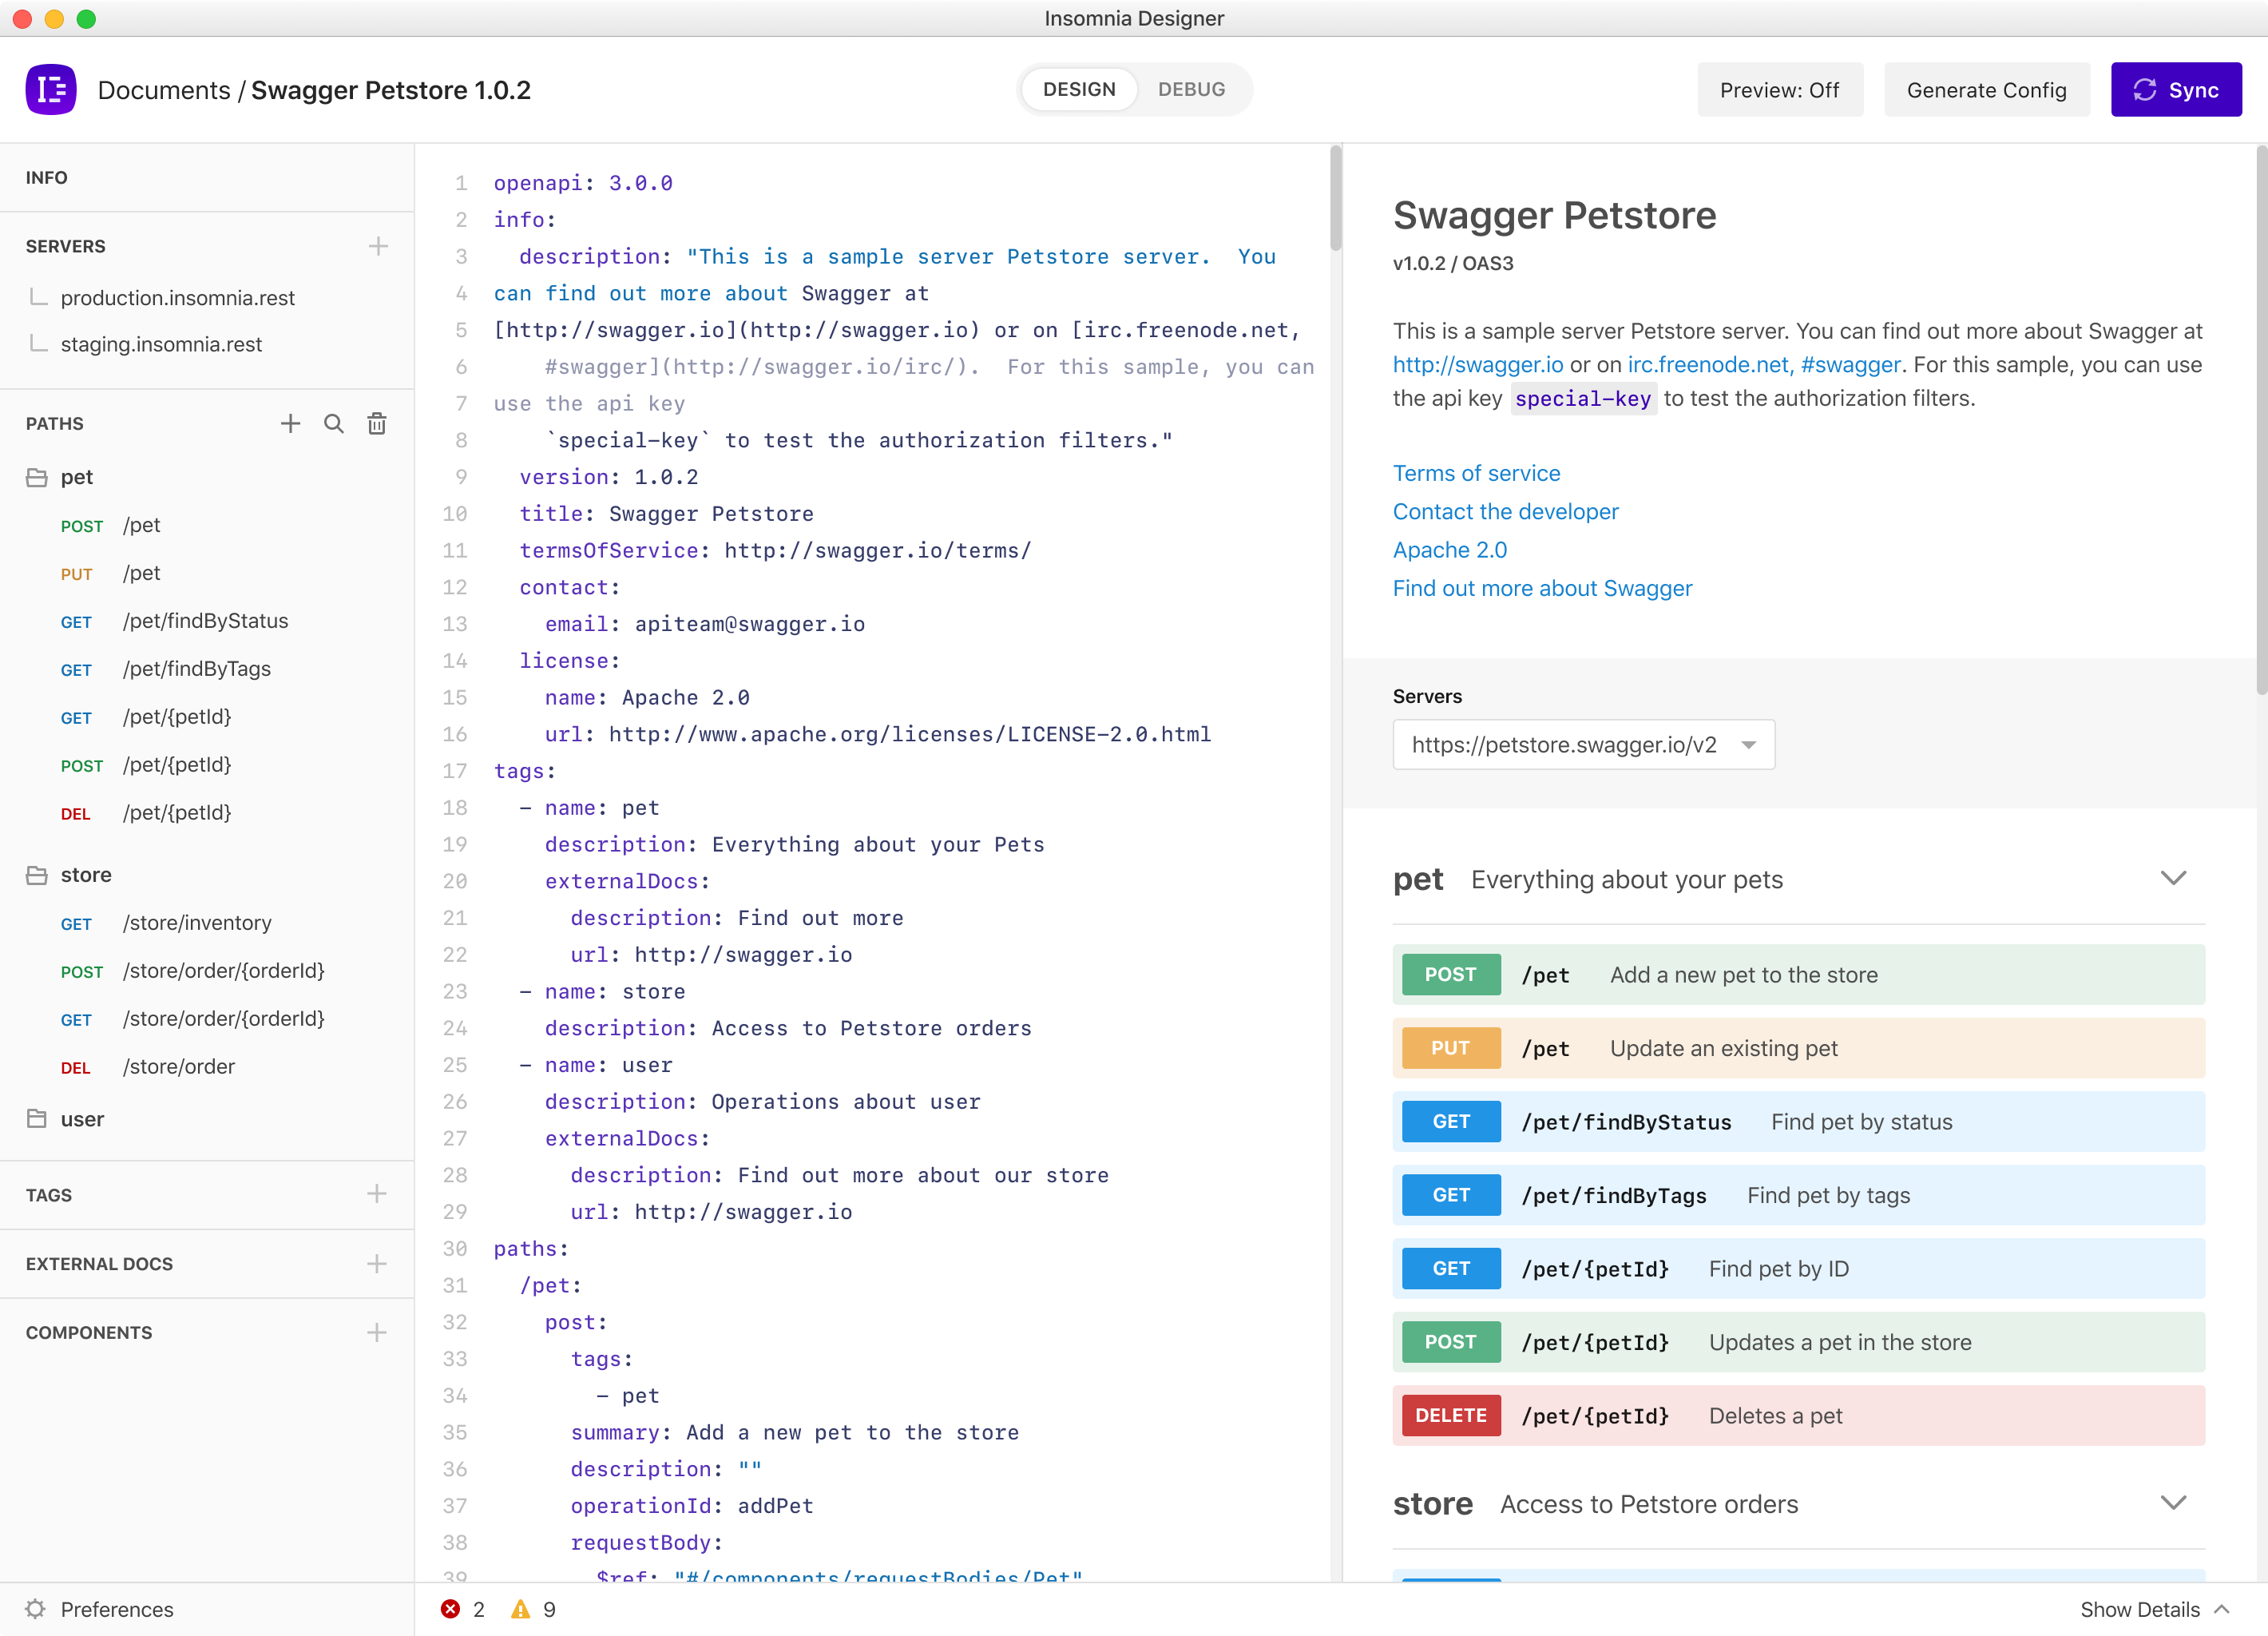Click the preview pane vertical scrollbar

[2261, 420]
